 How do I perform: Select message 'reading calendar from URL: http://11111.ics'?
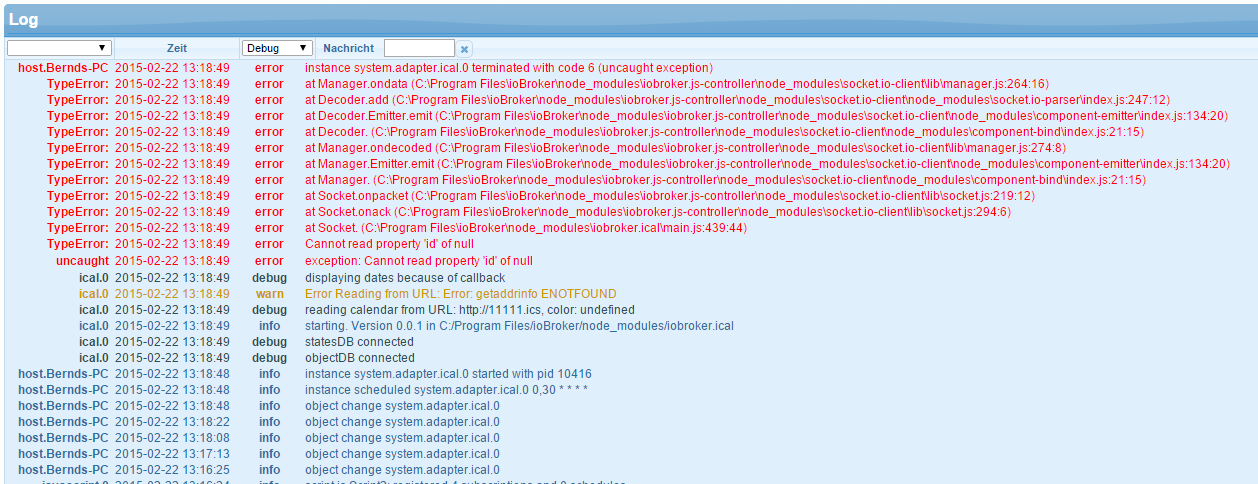tap(470, 310)
